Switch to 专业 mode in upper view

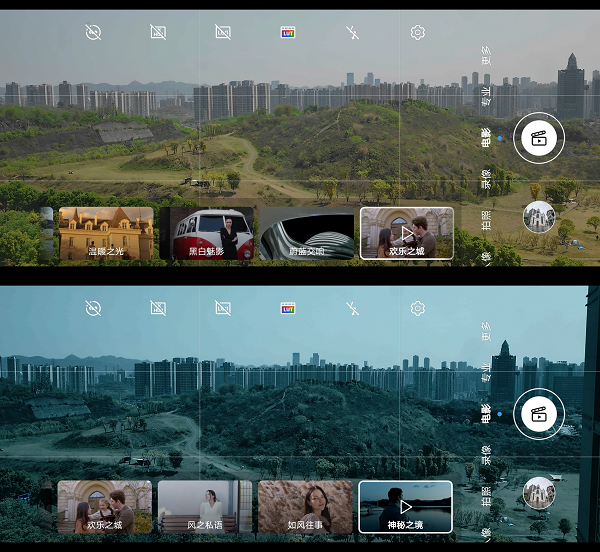point(486,97)
